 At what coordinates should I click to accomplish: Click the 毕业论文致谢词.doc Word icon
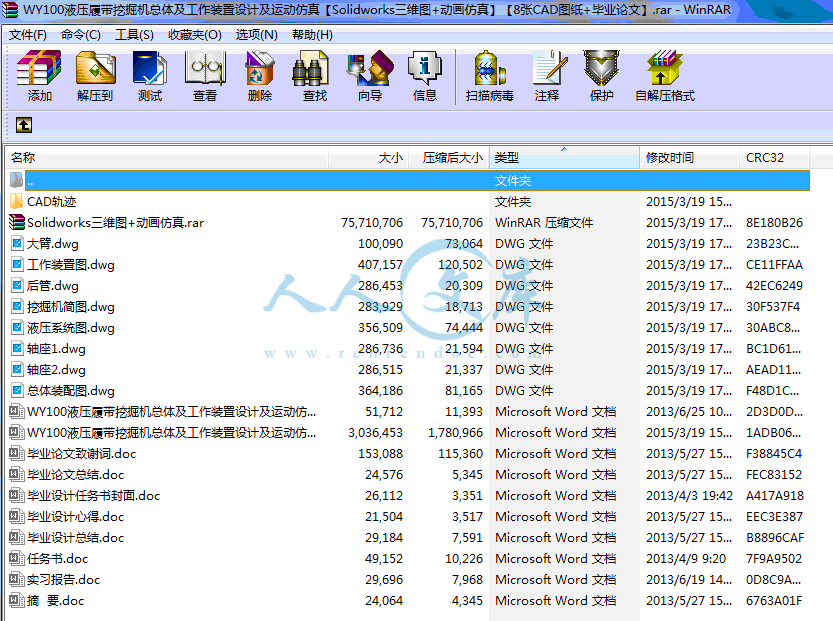17,454
